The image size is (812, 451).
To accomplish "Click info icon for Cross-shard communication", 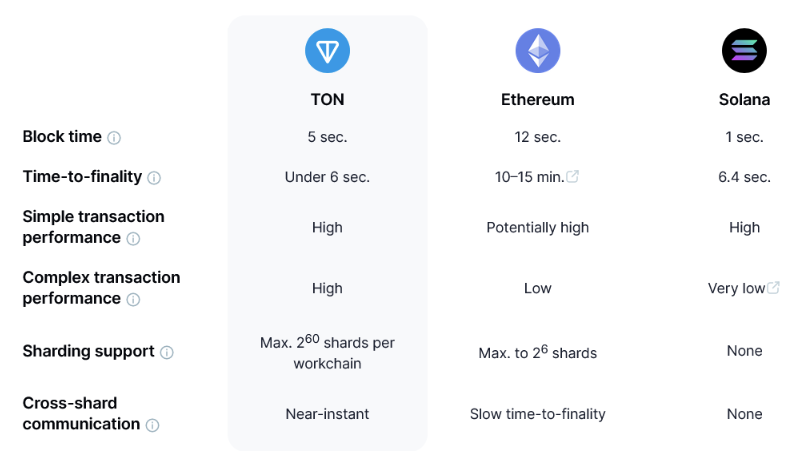I will click(152, 425).
